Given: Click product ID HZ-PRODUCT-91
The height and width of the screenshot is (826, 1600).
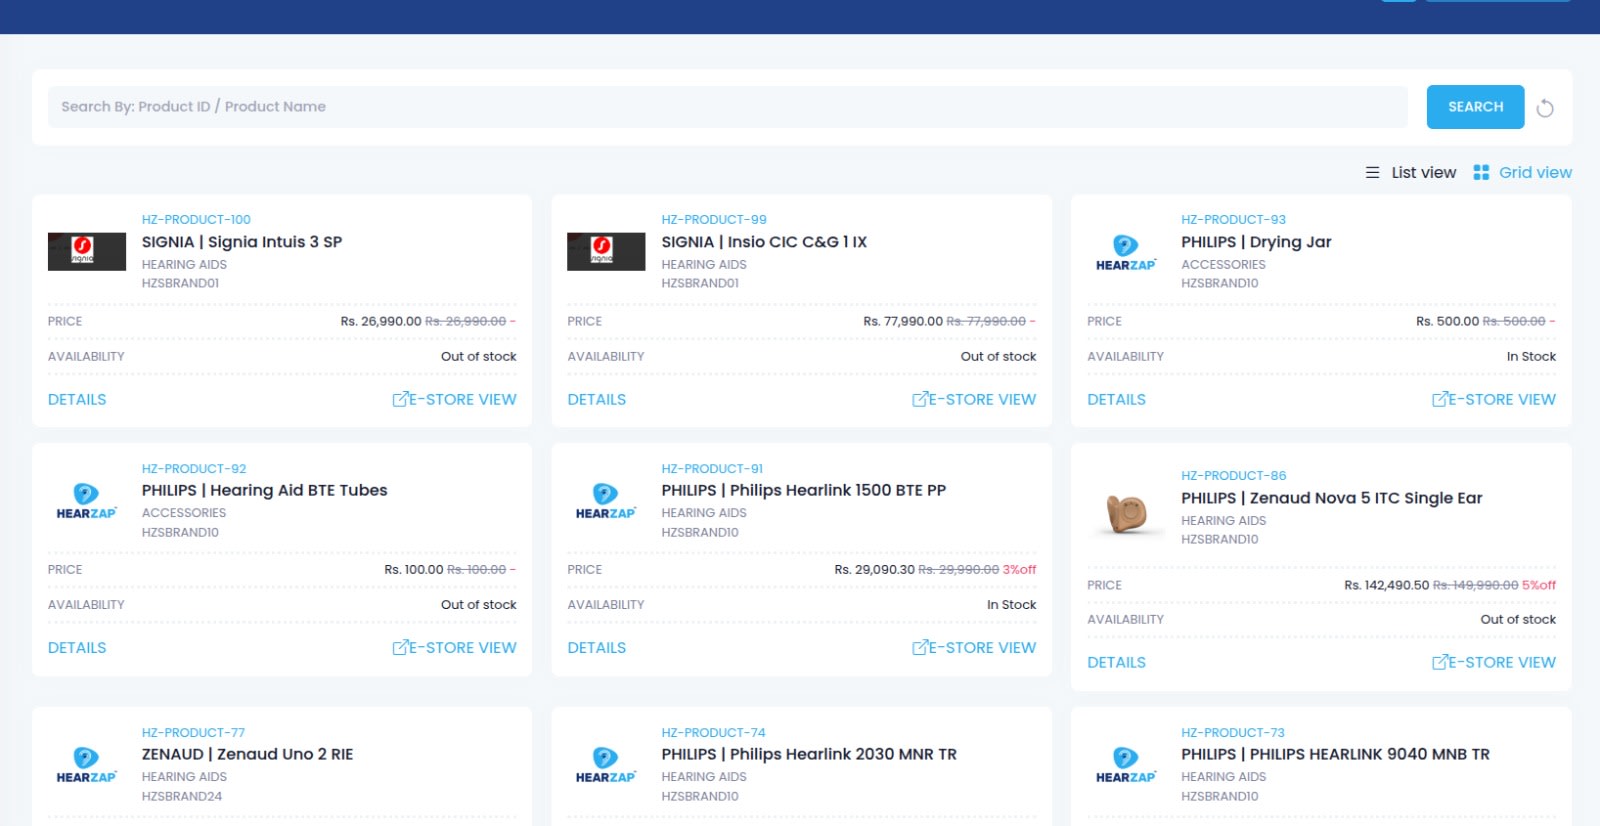Looking at the screenshot, I should [712, 469].
